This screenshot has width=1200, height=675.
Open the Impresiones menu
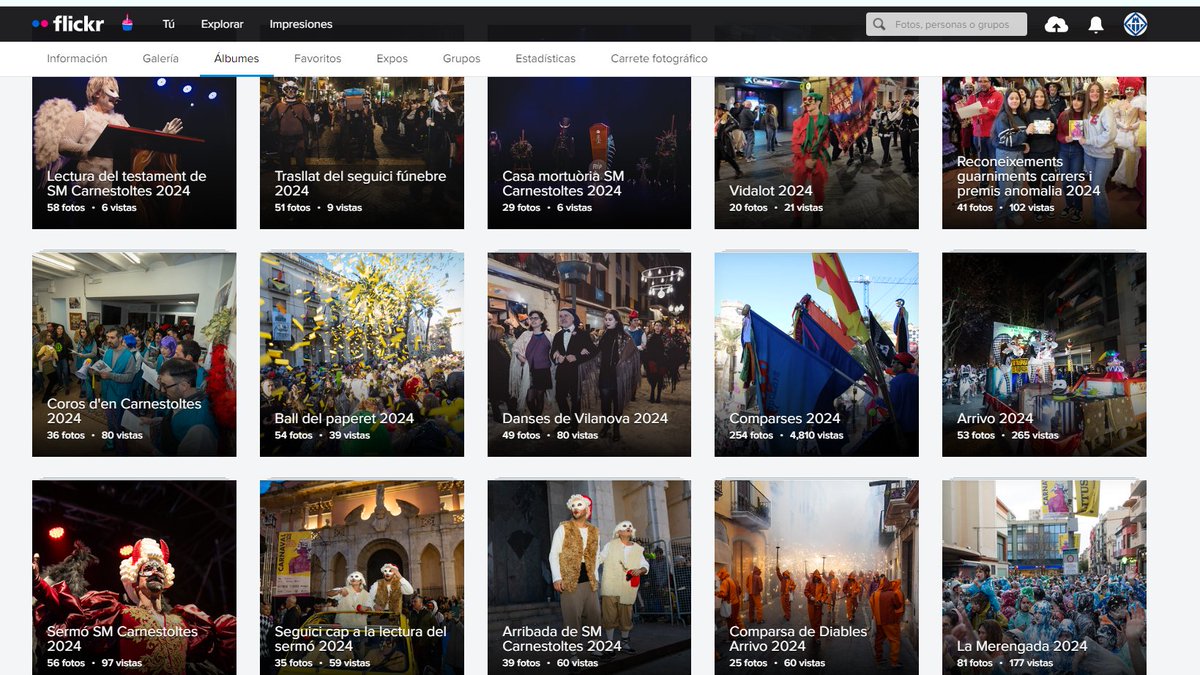[x=301, y=23]
